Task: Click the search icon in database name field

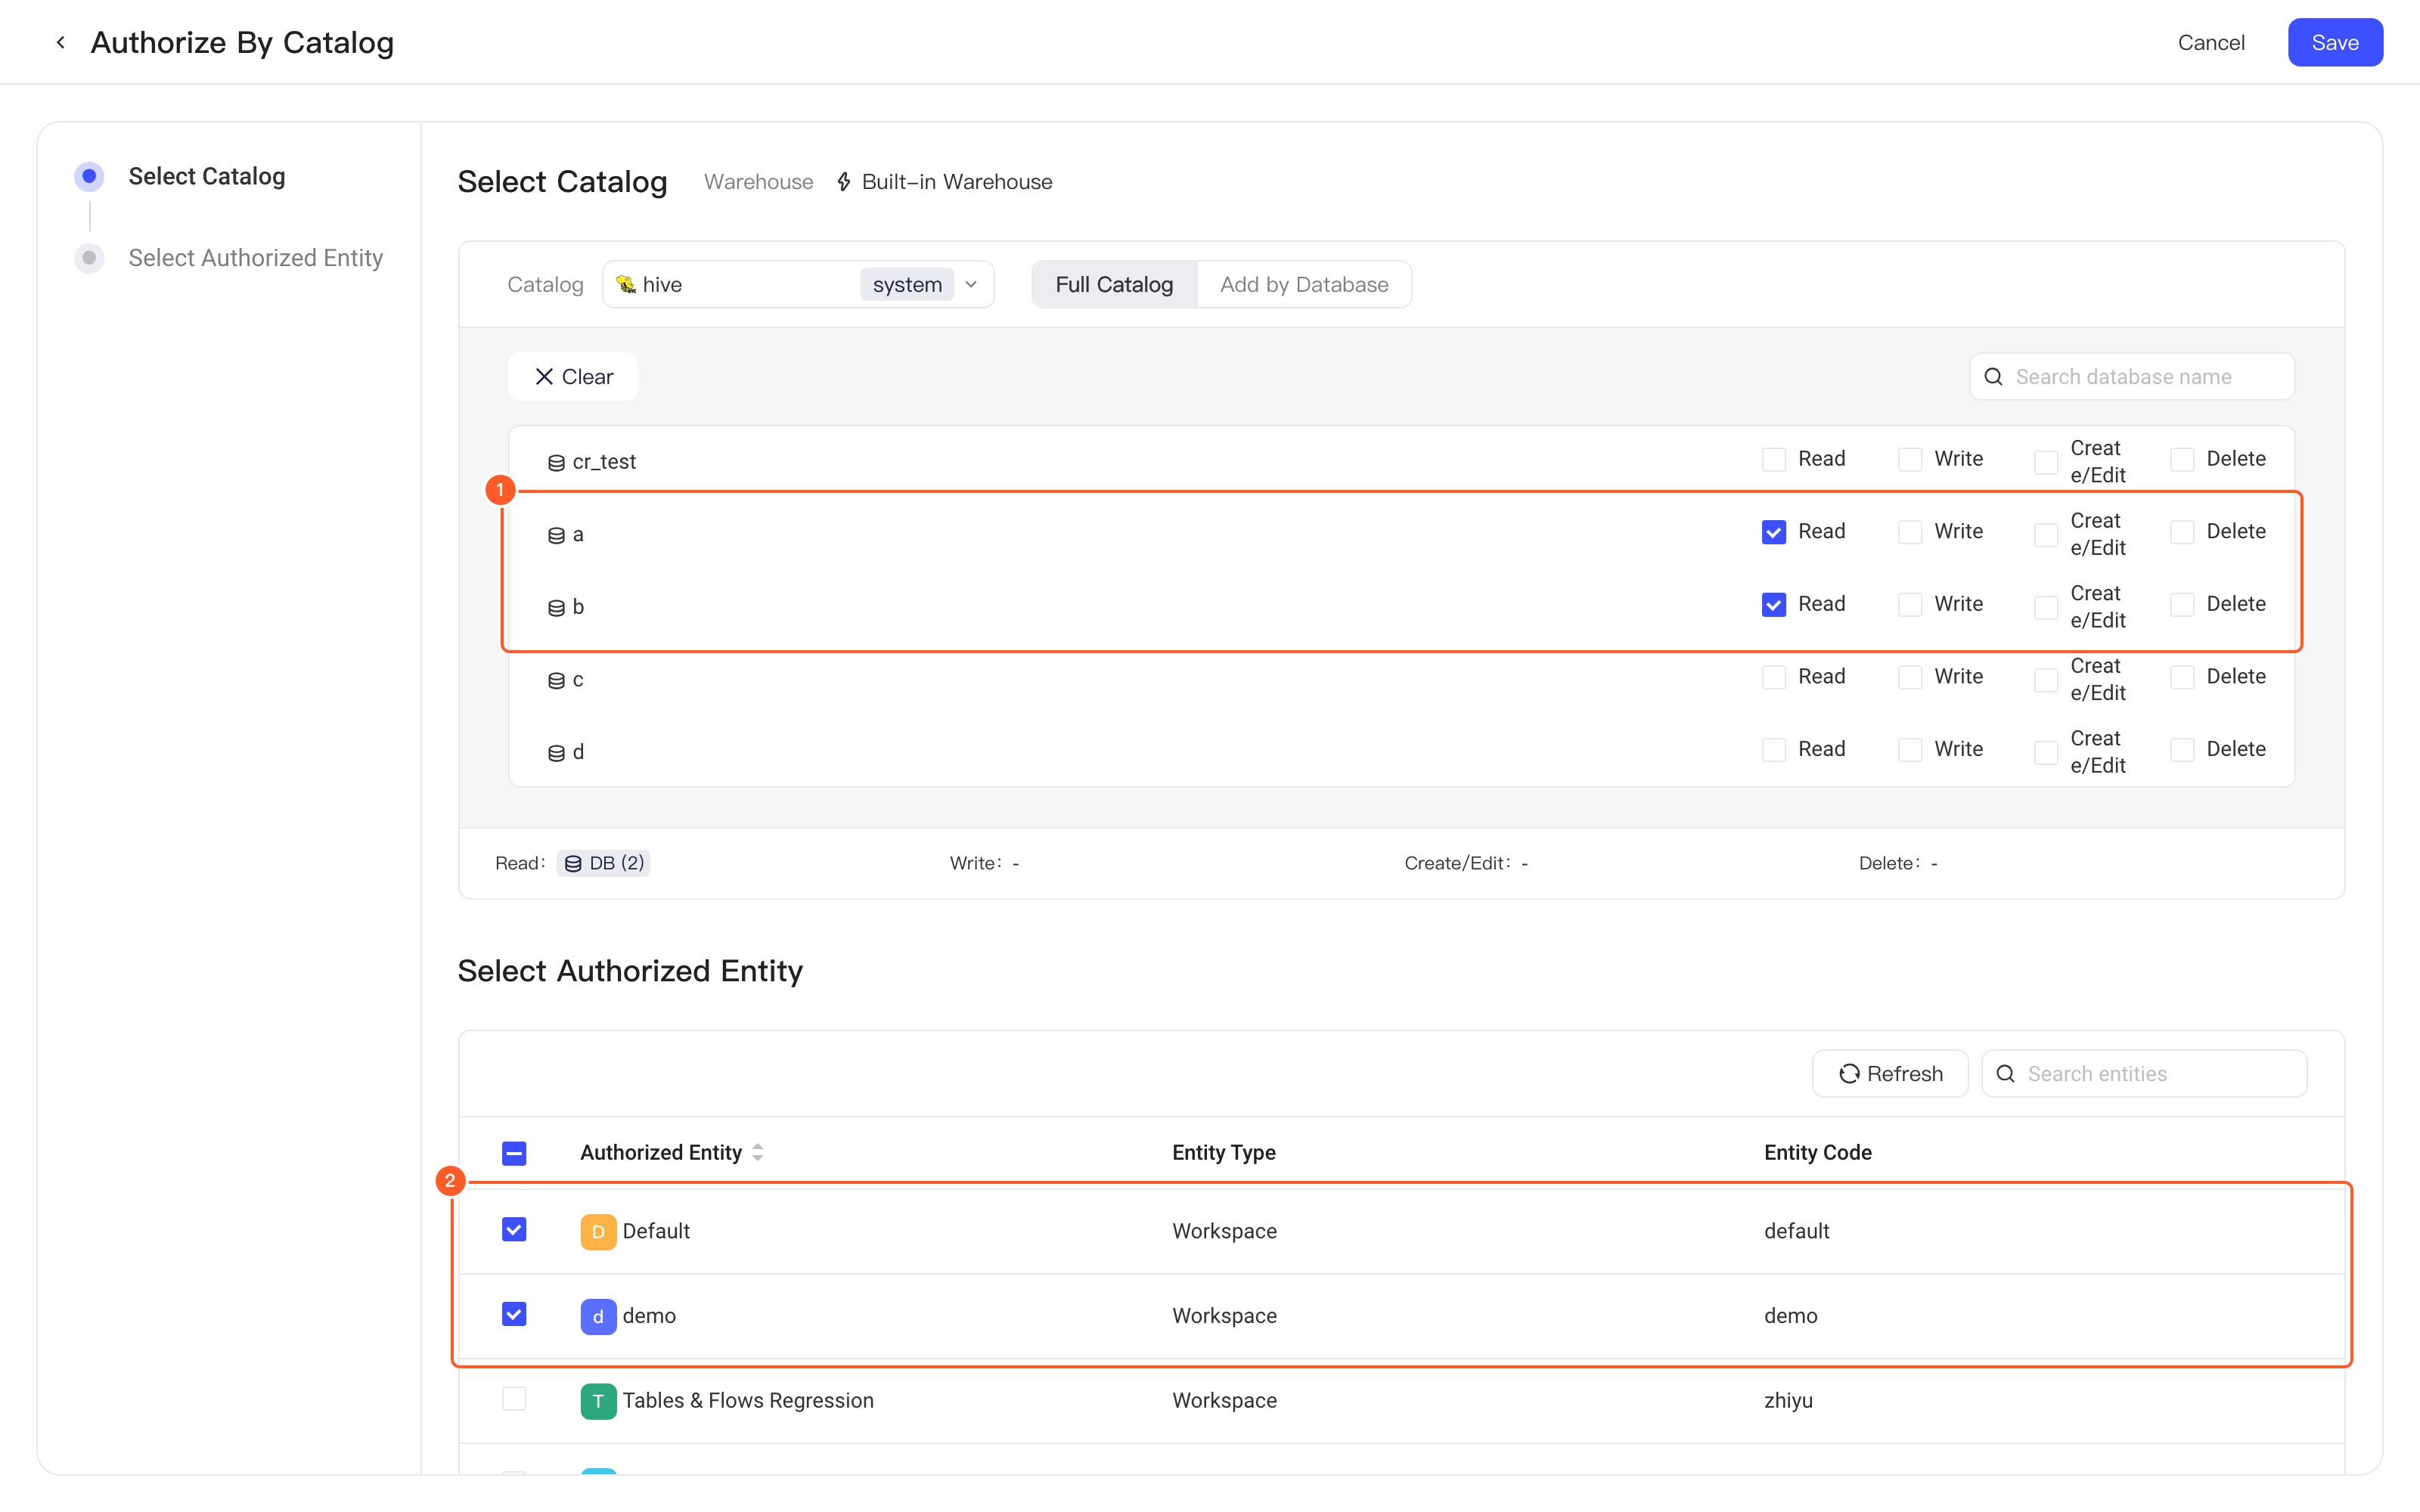Action: pyautogui.click(x=1993, y=377)
